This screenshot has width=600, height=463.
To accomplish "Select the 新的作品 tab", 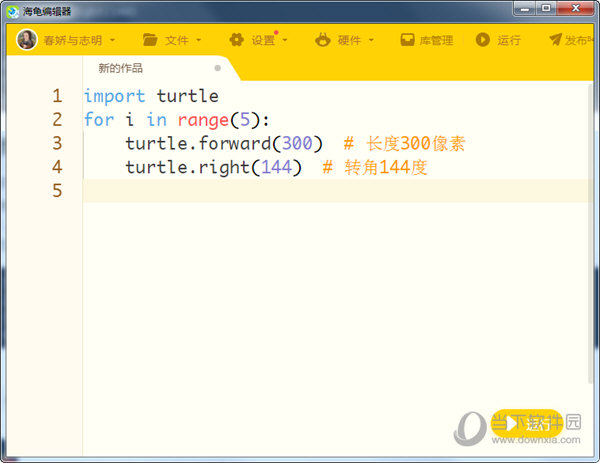I will point(120,68).
